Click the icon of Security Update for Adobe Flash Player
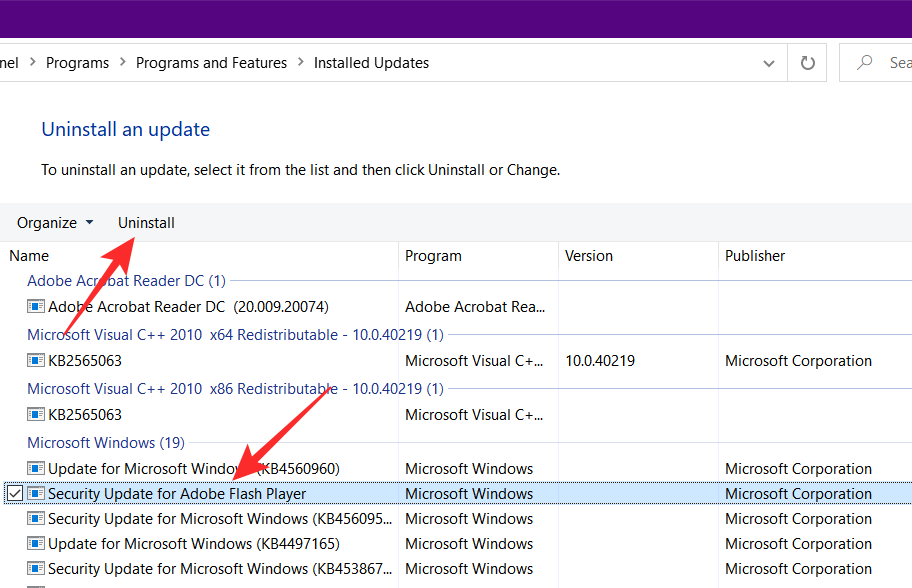This screenshot has height=588, width=912. pos(36,494)
